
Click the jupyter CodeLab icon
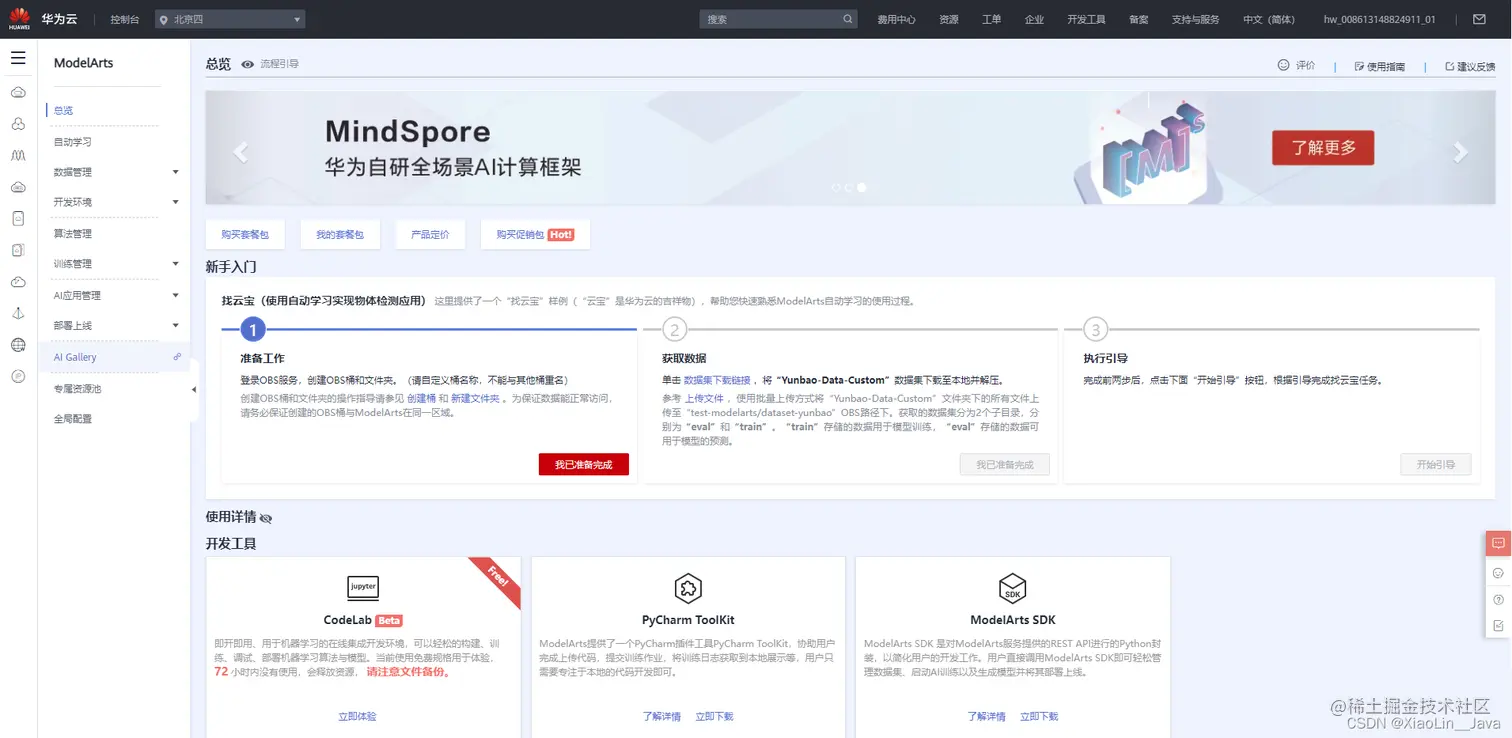click(x=363, y=587)
